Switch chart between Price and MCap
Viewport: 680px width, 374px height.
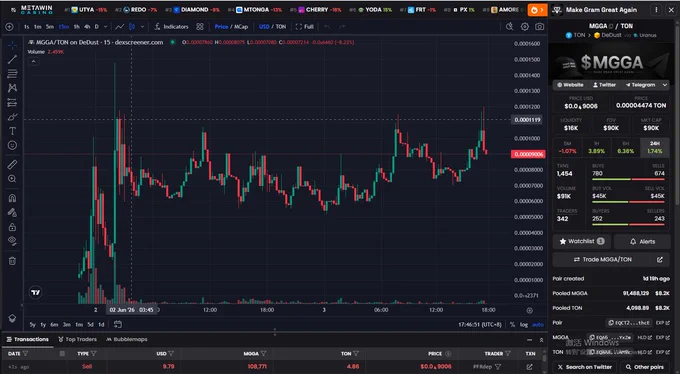click(231, 27)
